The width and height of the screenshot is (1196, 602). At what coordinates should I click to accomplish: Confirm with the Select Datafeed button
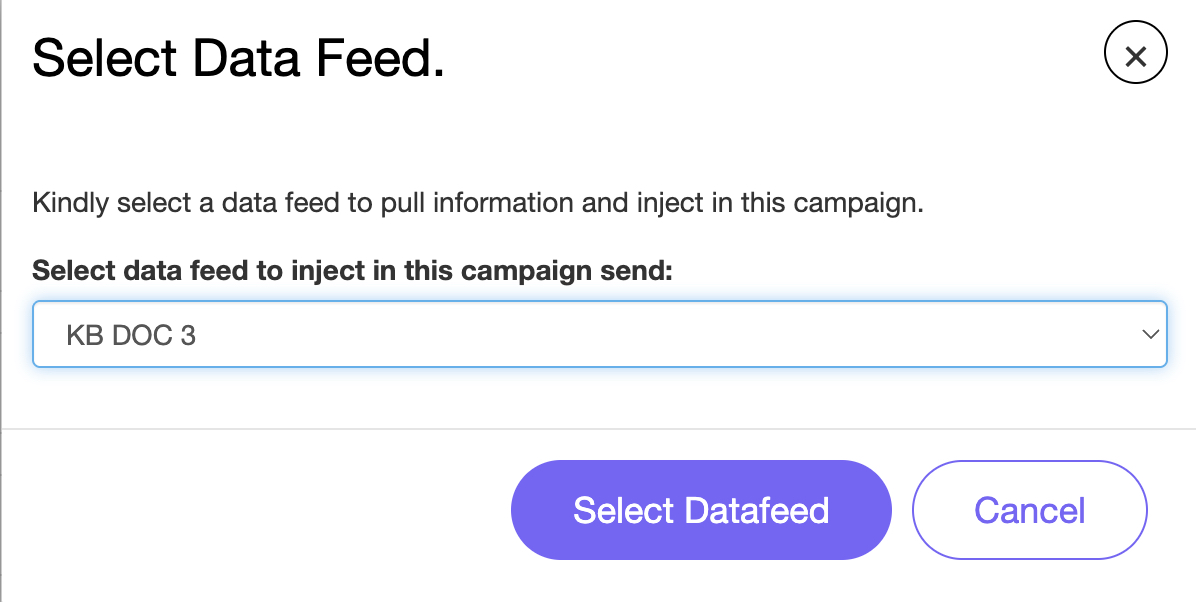pos(701,510)
